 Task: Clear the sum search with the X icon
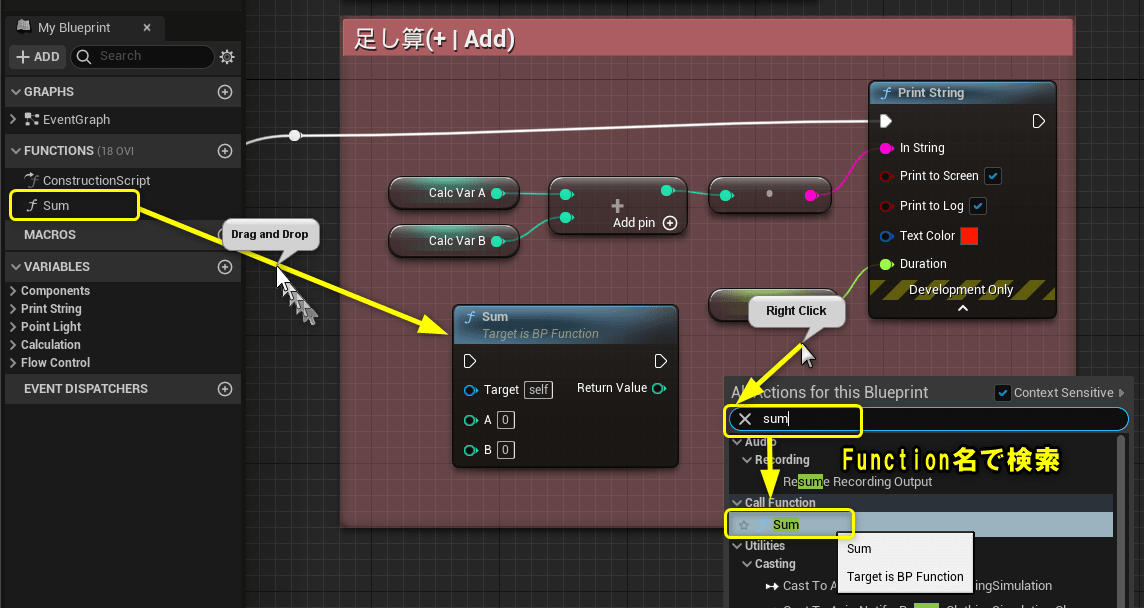pyautogui.click(x=743, y=421)
